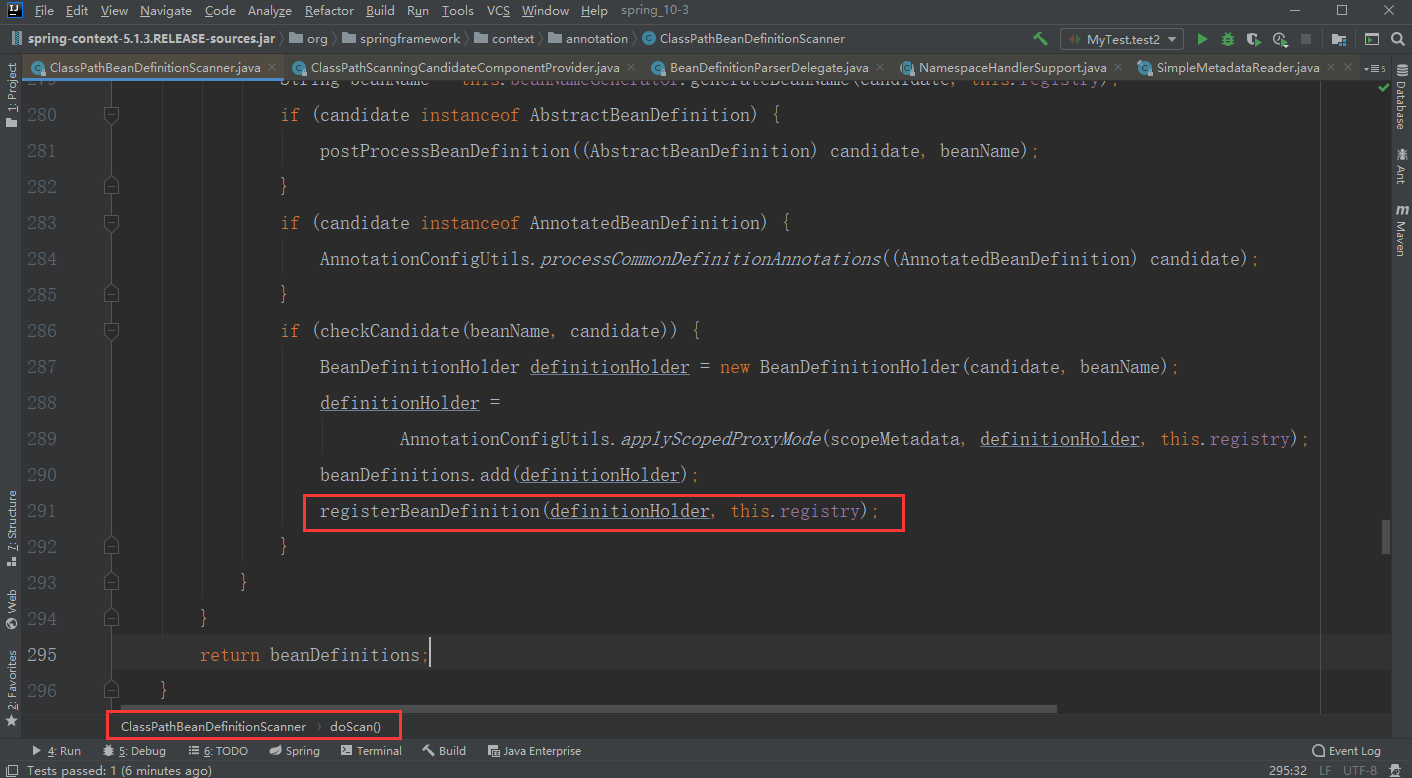The height and width of the screenshot is (778, 1412).
Task: Change the LF line separator selector
Action: (1324, 771)
